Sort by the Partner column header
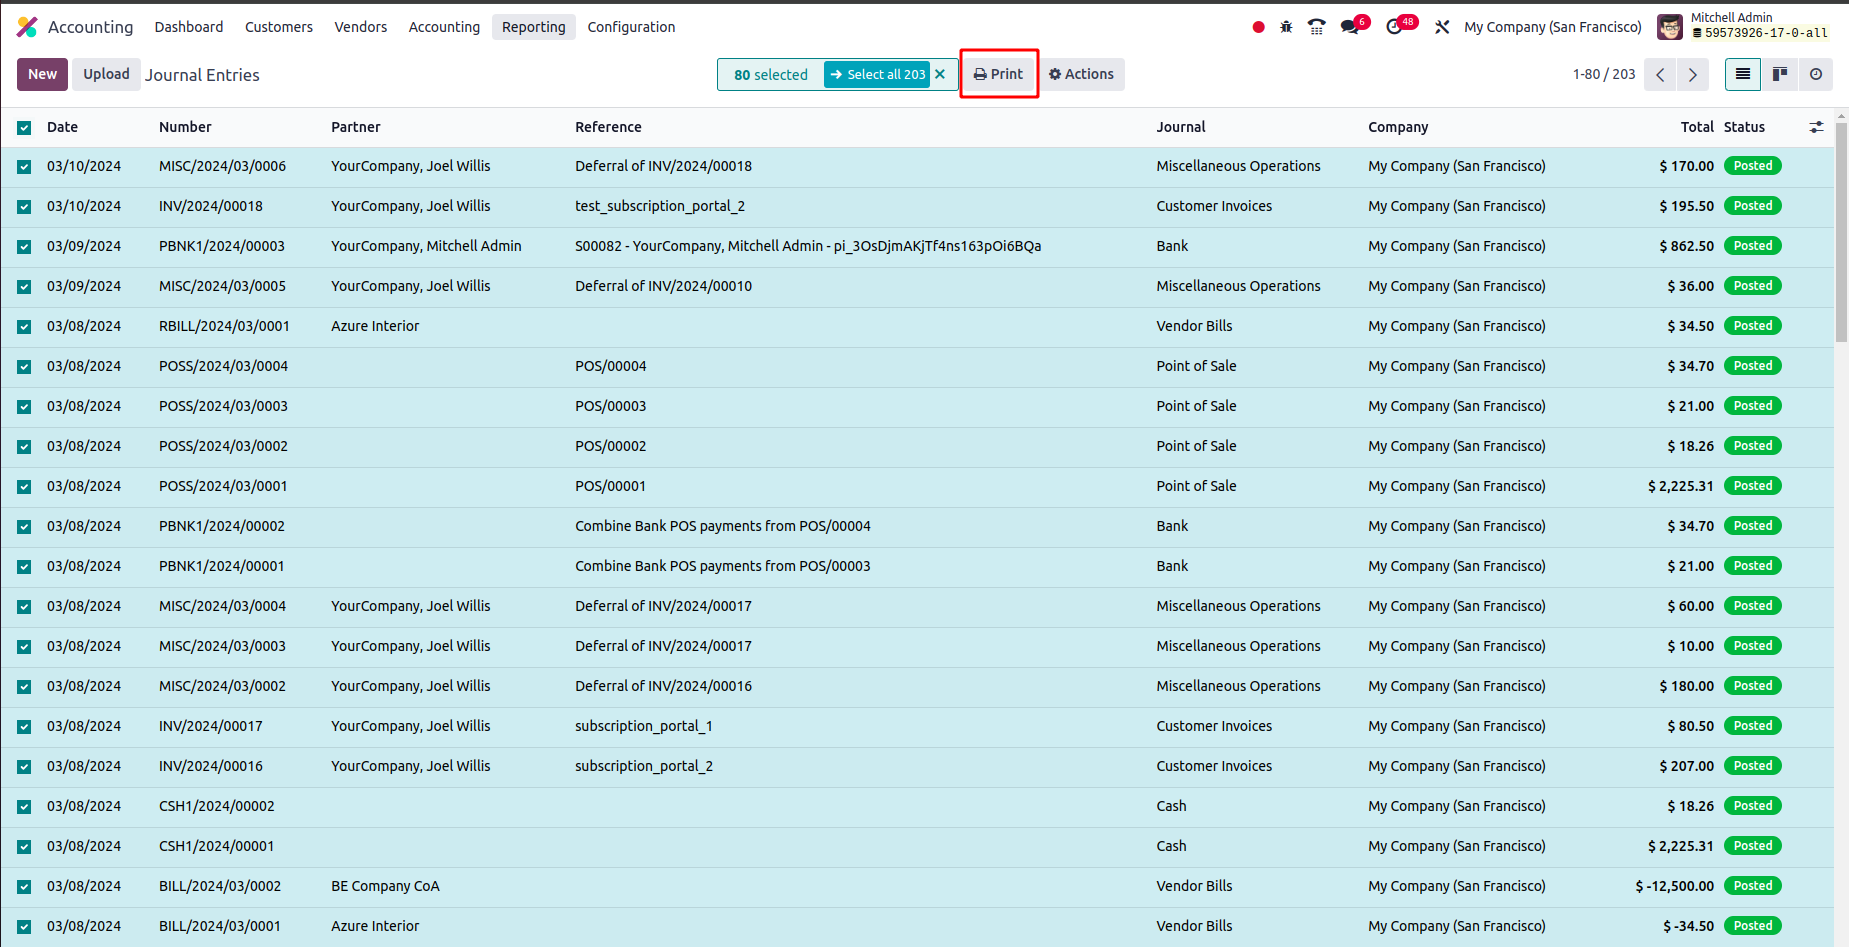 356,127
